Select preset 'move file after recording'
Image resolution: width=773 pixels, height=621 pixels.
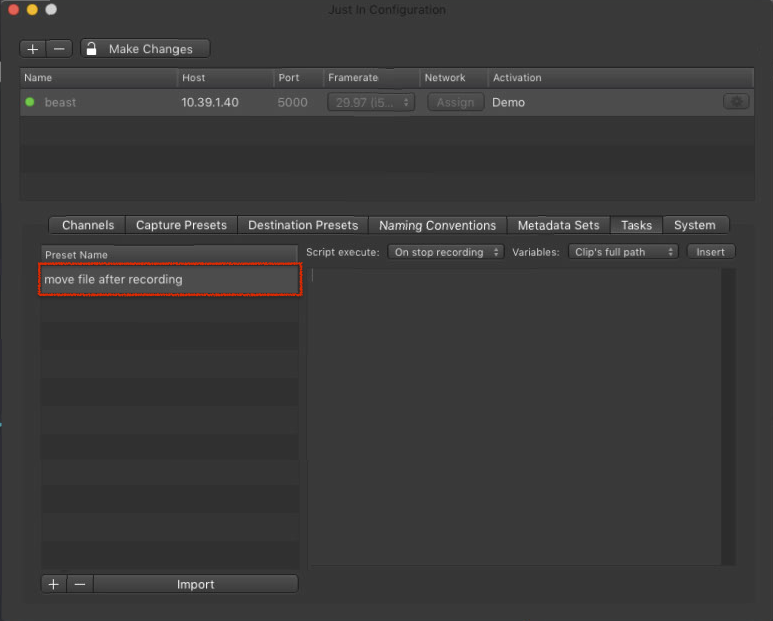[x=170, y=279]
